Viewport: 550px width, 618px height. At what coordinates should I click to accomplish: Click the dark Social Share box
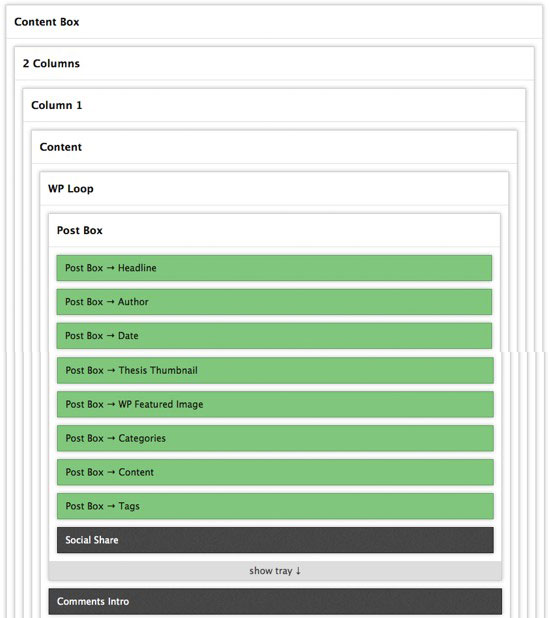pos(275,540)
